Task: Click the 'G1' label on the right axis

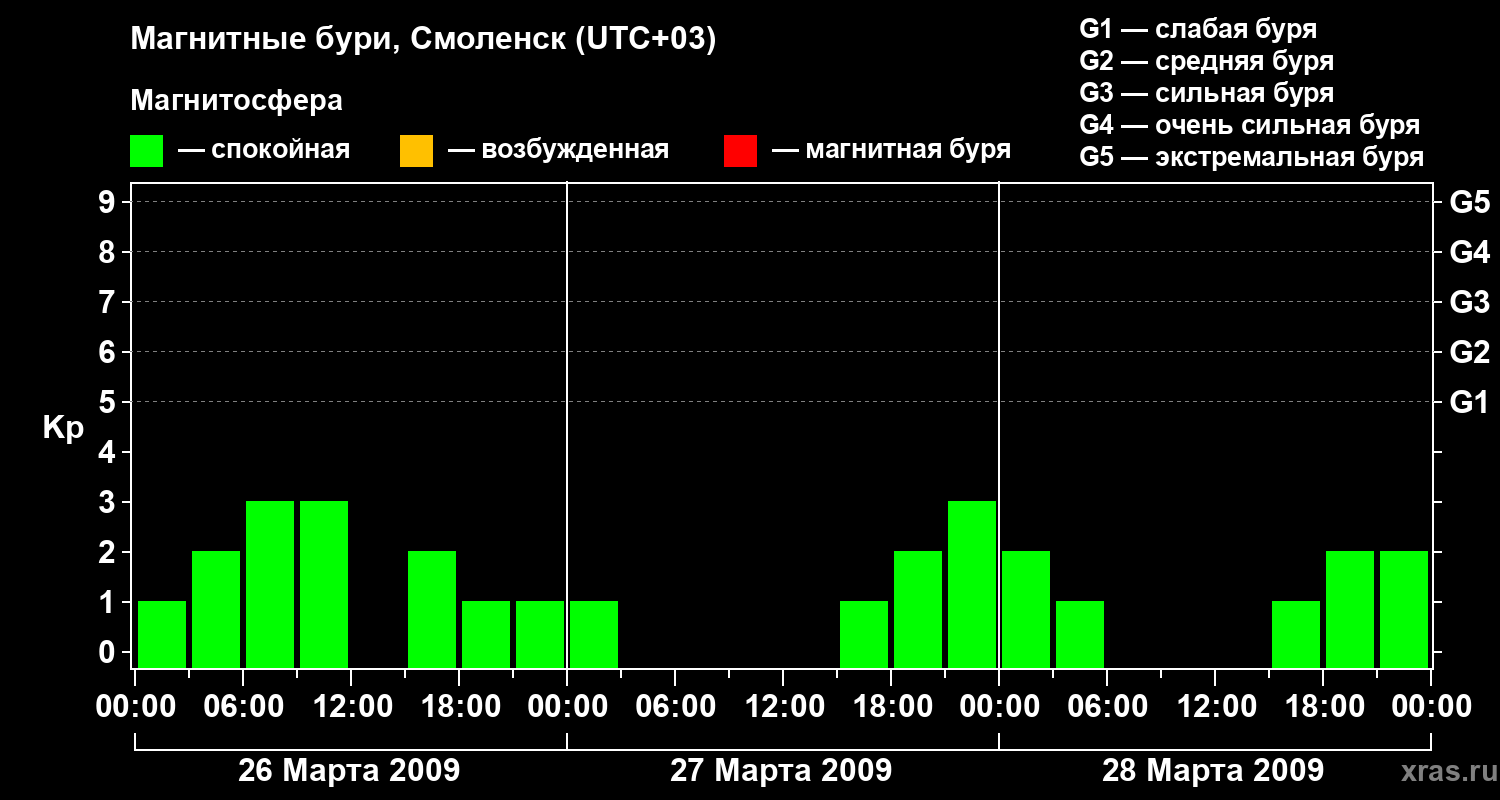Action: tap(1469, 402)
